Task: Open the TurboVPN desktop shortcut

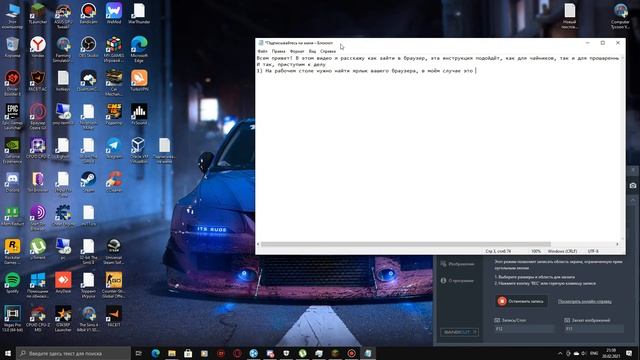Action: pos(139,81)
